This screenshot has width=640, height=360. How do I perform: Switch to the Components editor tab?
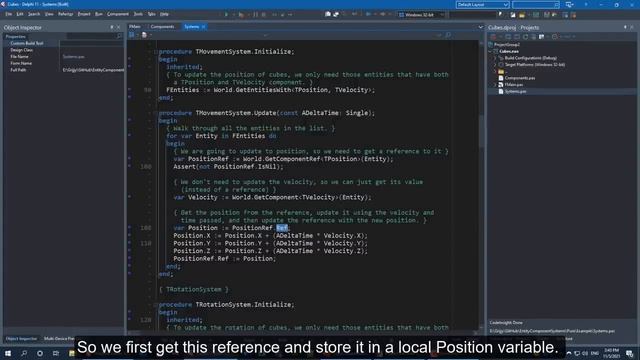tap(162, 27)
